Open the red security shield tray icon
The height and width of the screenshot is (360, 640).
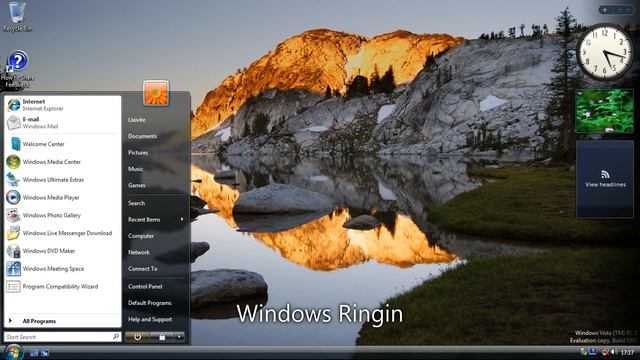tap(605, 352)
